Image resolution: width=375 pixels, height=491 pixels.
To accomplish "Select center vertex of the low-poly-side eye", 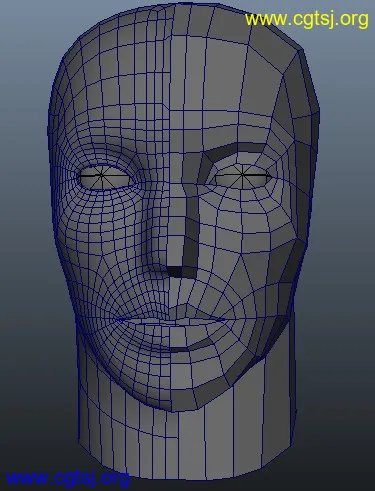I will pyautogui.click(x=242, y=174).
